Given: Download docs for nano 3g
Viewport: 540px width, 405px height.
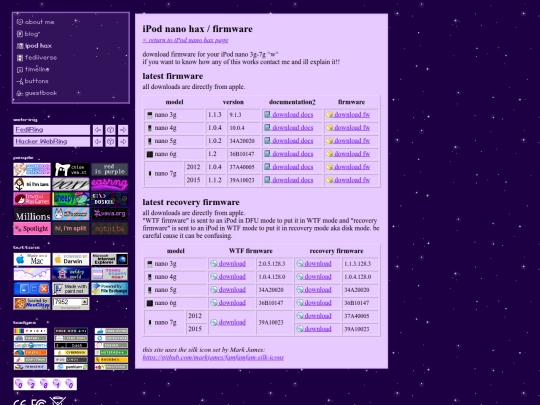Looking at the screenshot, I should (289, 115).
